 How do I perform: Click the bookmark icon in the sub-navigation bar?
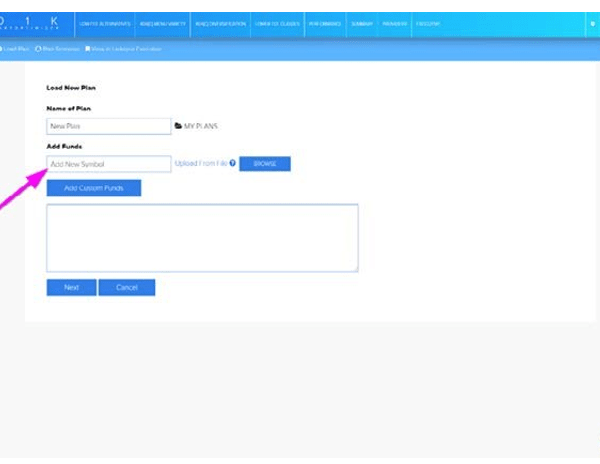point(88,47)
